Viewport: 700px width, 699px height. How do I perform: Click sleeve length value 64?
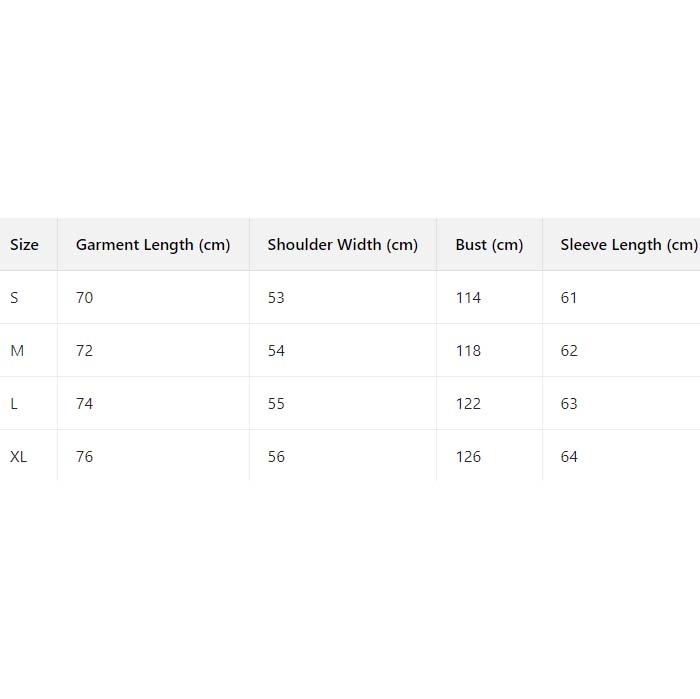[569, 457]
